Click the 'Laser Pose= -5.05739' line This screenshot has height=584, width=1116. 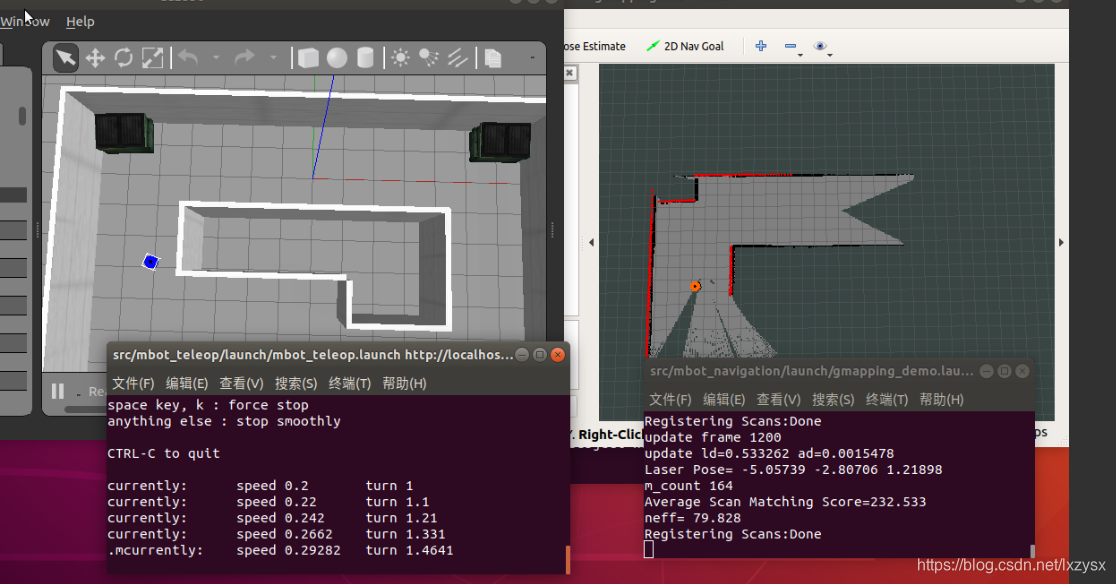793,469
